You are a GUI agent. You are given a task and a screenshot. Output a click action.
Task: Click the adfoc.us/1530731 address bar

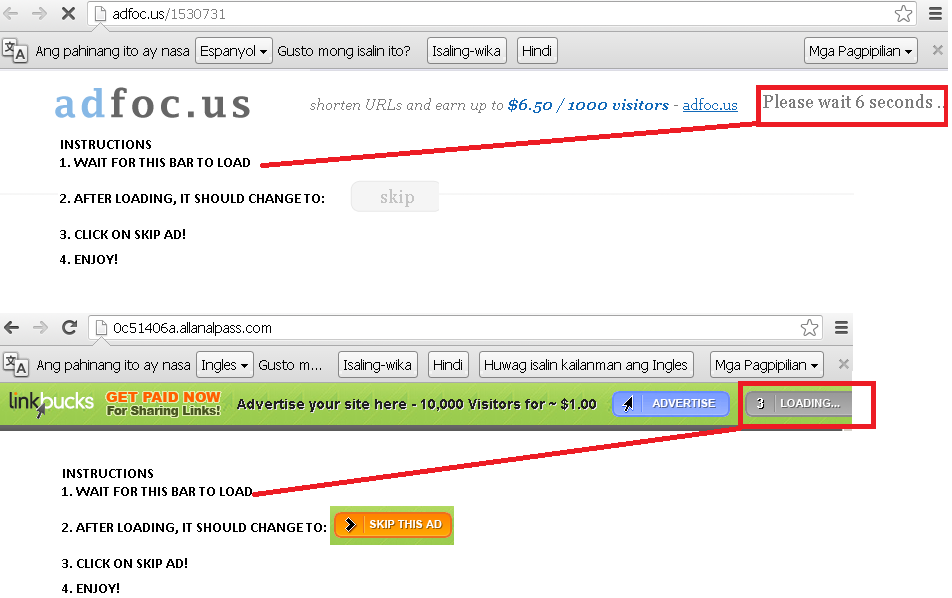pyautogui.click(x=500, y=14)
